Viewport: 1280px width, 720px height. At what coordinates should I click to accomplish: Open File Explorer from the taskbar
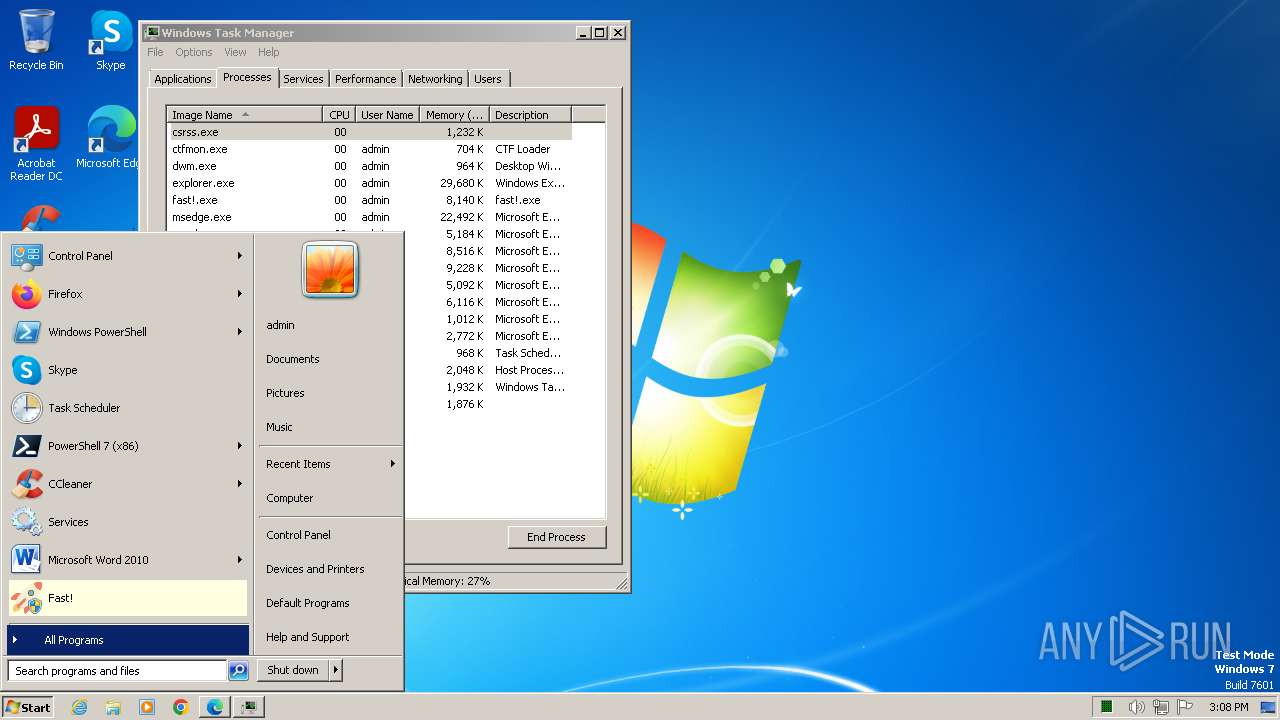click(113, 707)
